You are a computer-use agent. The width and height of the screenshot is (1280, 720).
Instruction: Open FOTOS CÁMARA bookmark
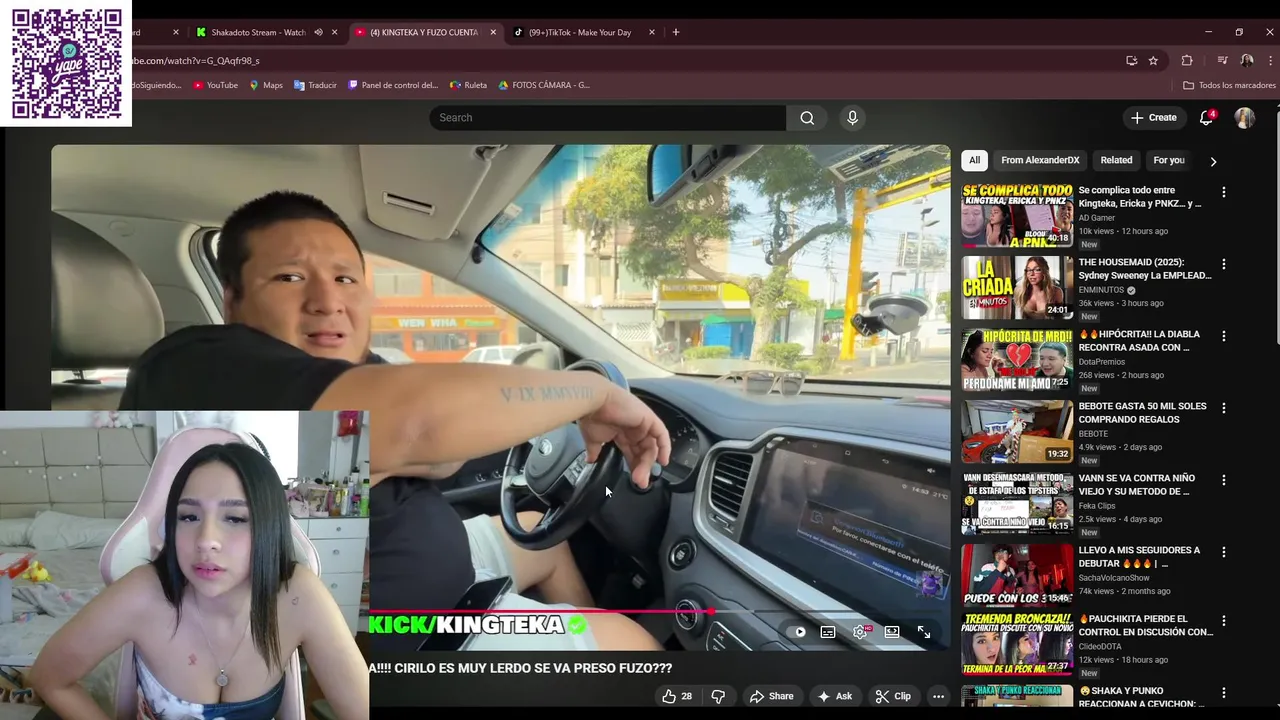(x=544, y=85)
